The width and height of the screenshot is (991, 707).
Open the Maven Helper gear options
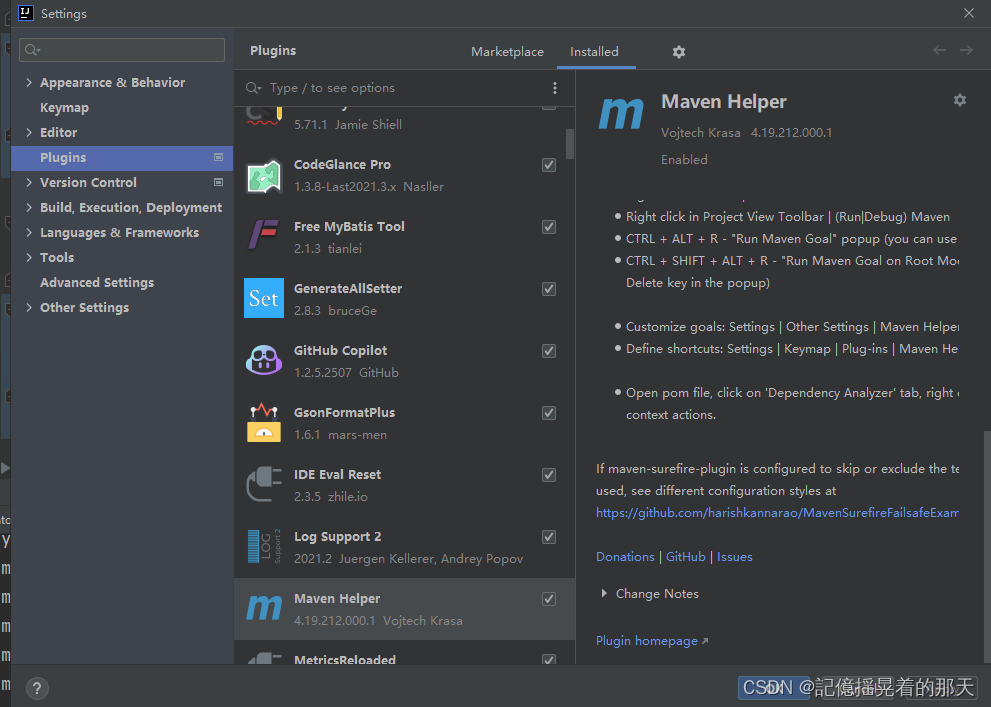[x=959, y=100]
